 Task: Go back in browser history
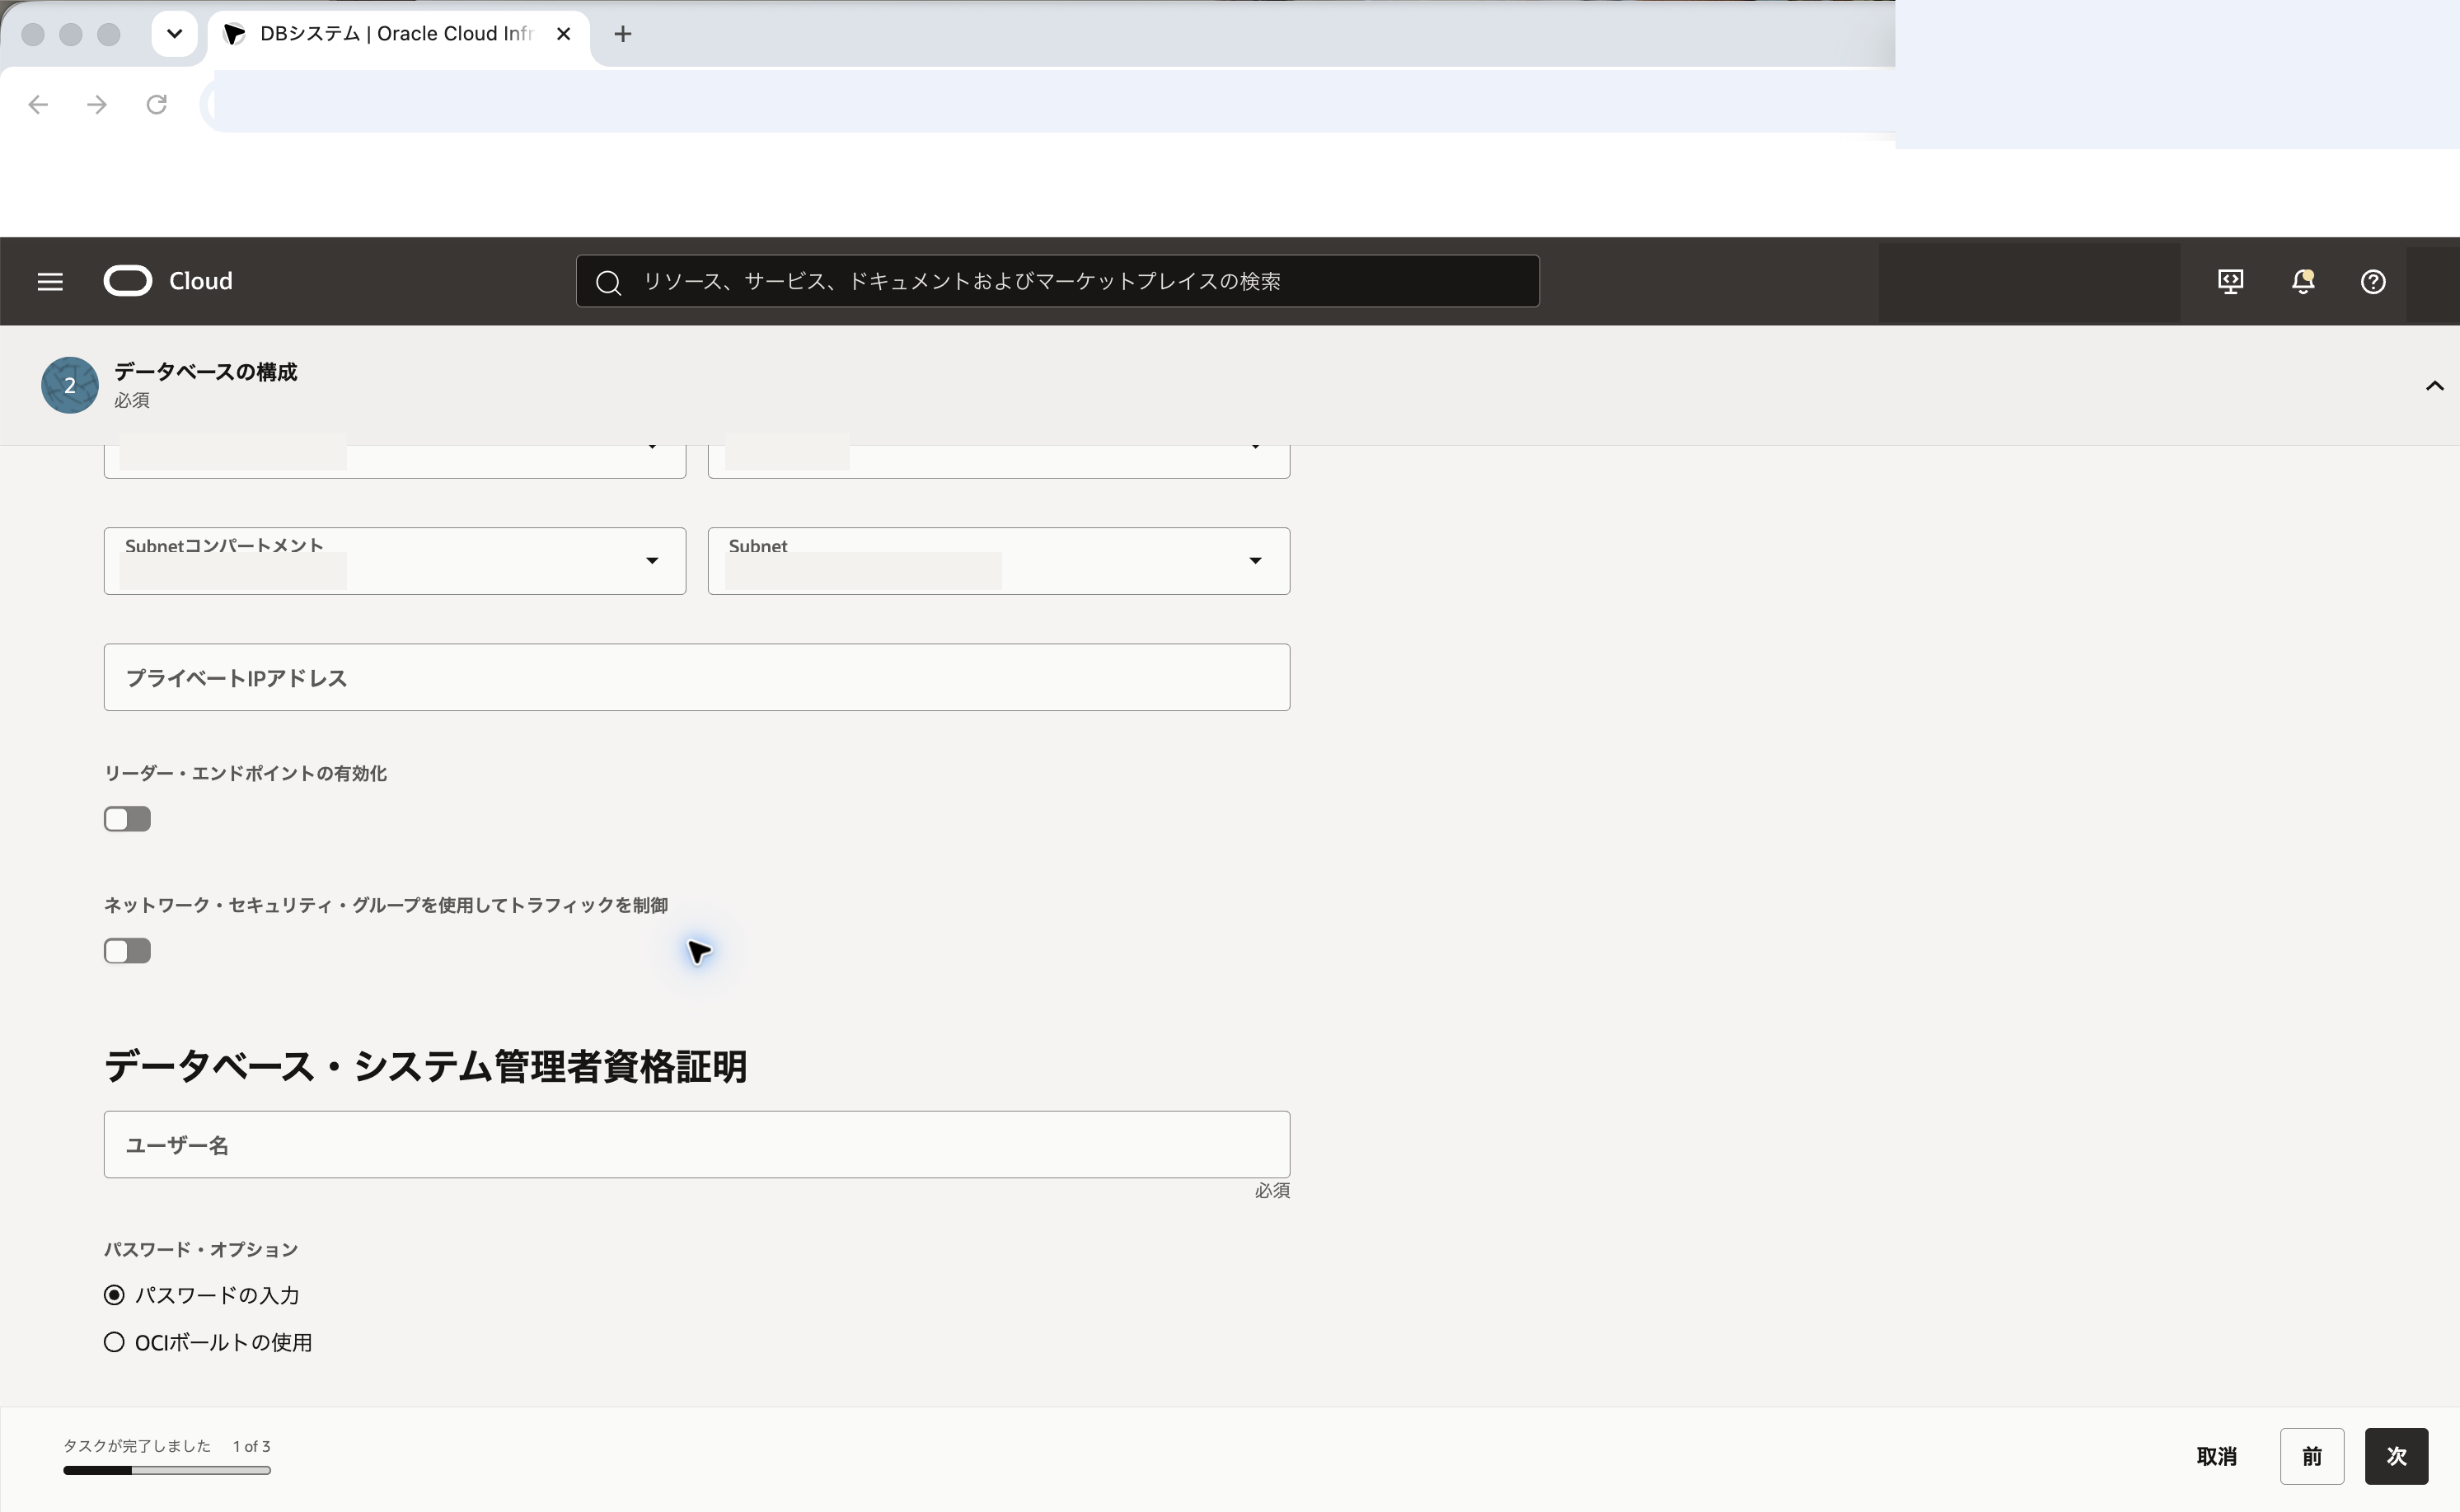(x=38, y=104)
